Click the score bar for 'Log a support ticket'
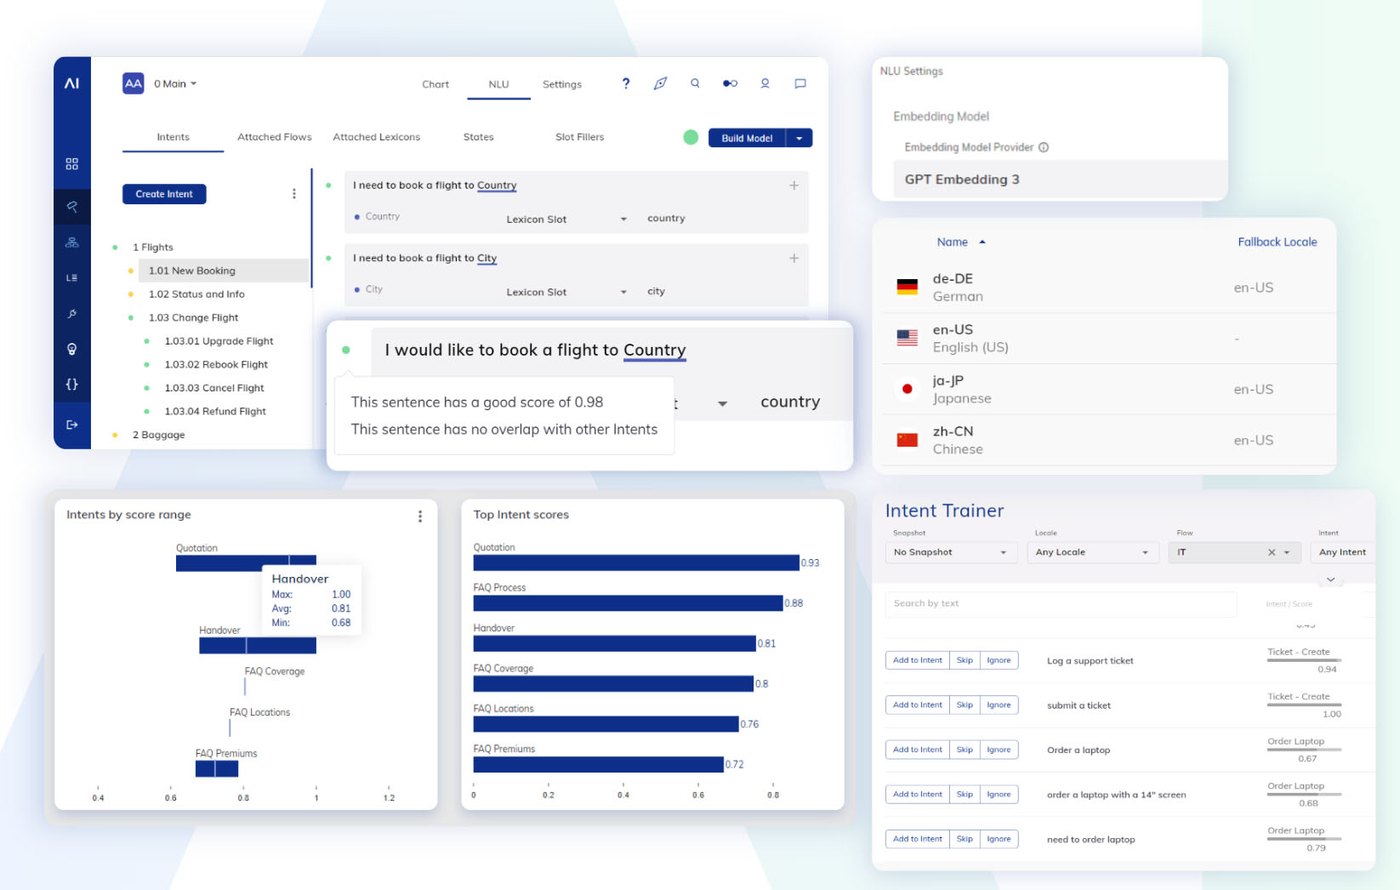Viewport: 1400px width, 890px height. pyautogui.click(x=1304, y=660)
